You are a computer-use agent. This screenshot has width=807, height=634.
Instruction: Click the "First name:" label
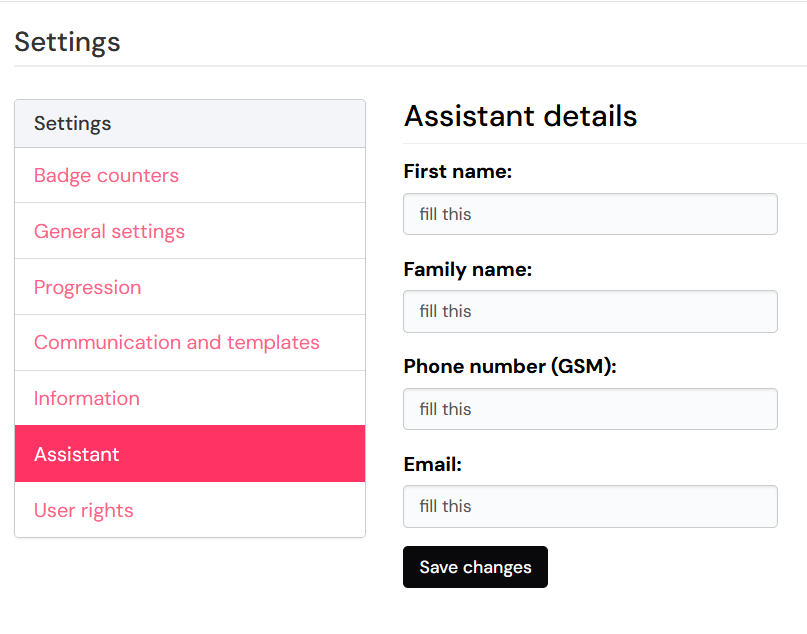pyautogui.click(x=457, y=172)
